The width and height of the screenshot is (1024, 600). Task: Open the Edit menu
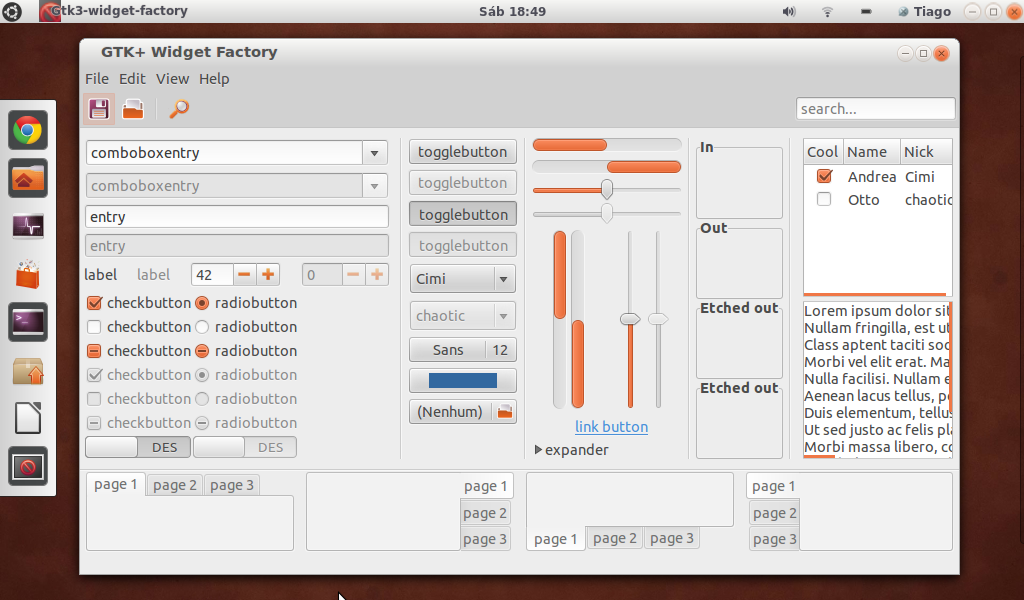(132, 79)
